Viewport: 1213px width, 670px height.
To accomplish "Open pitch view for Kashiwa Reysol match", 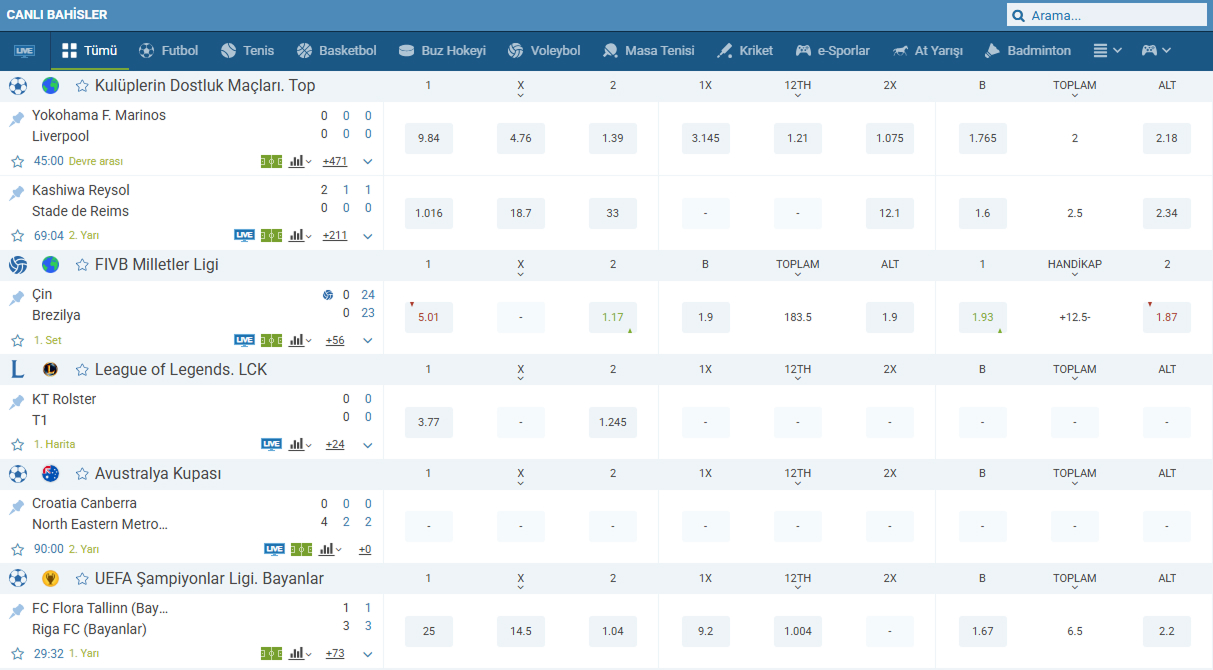I will pos(271,236).
